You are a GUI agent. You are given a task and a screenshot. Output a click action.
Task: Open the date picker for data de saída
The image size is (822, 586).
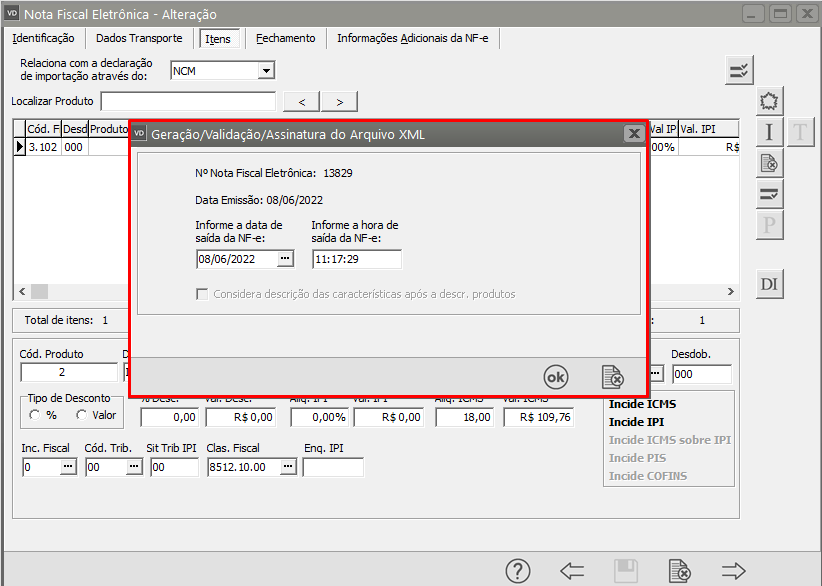(x=285, y=259)
